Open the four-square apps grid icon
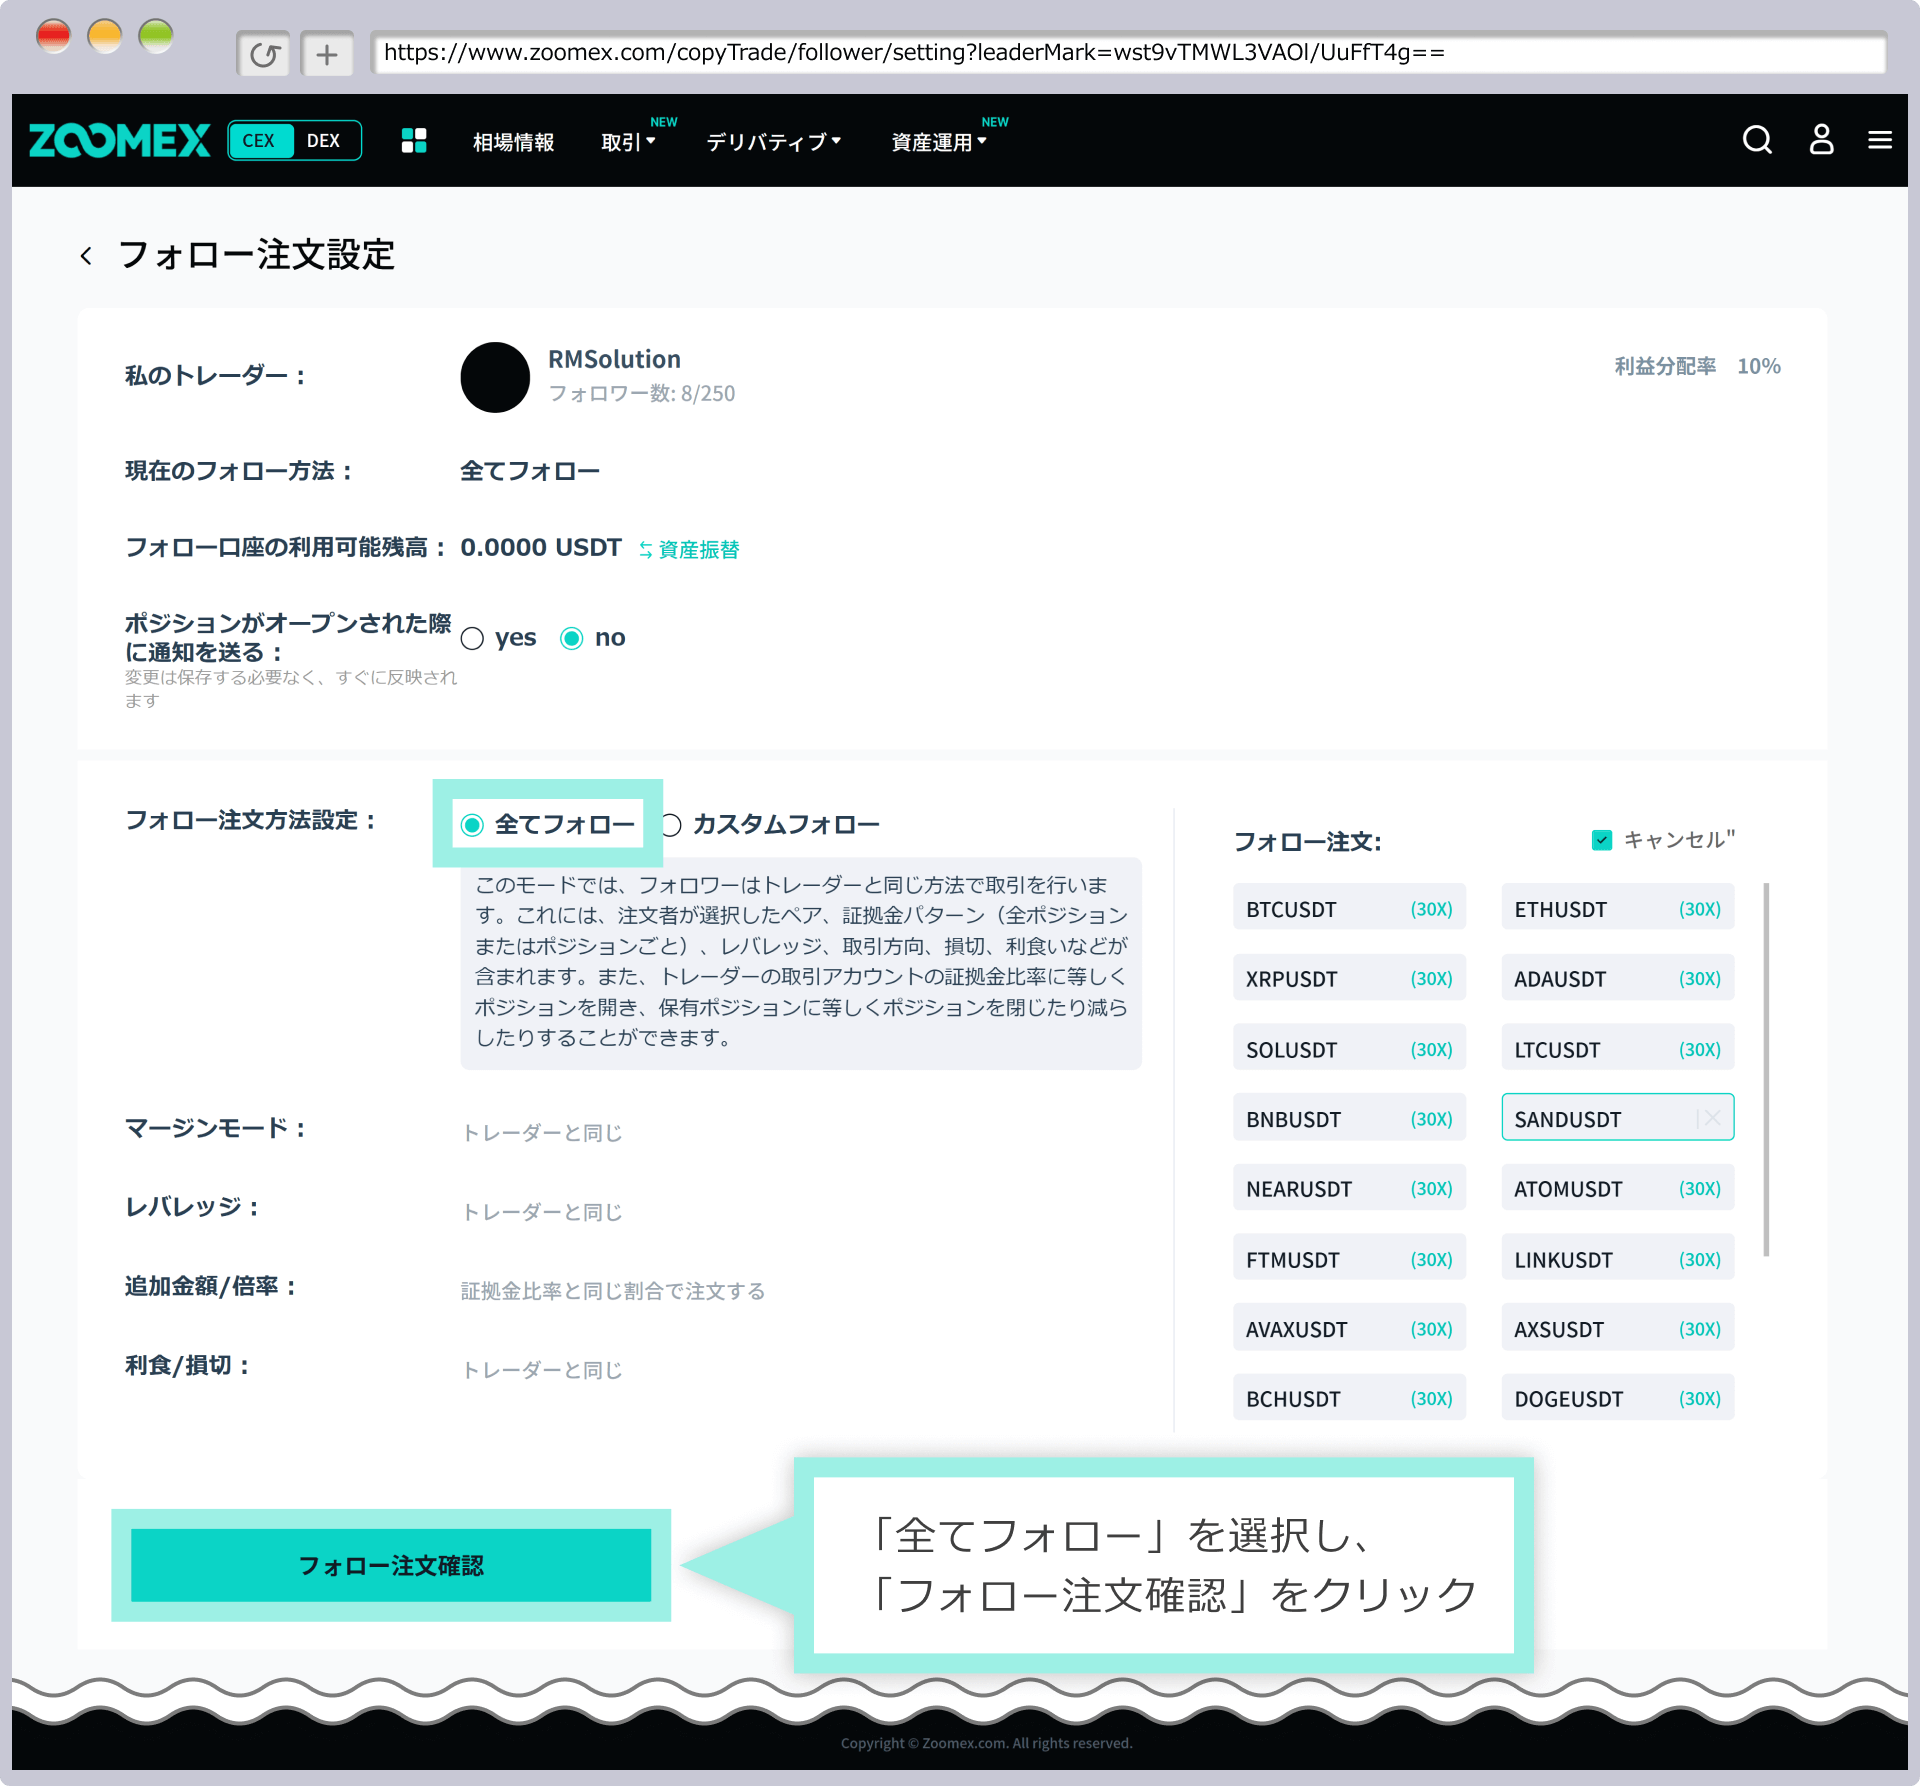 tap(414, 141)
